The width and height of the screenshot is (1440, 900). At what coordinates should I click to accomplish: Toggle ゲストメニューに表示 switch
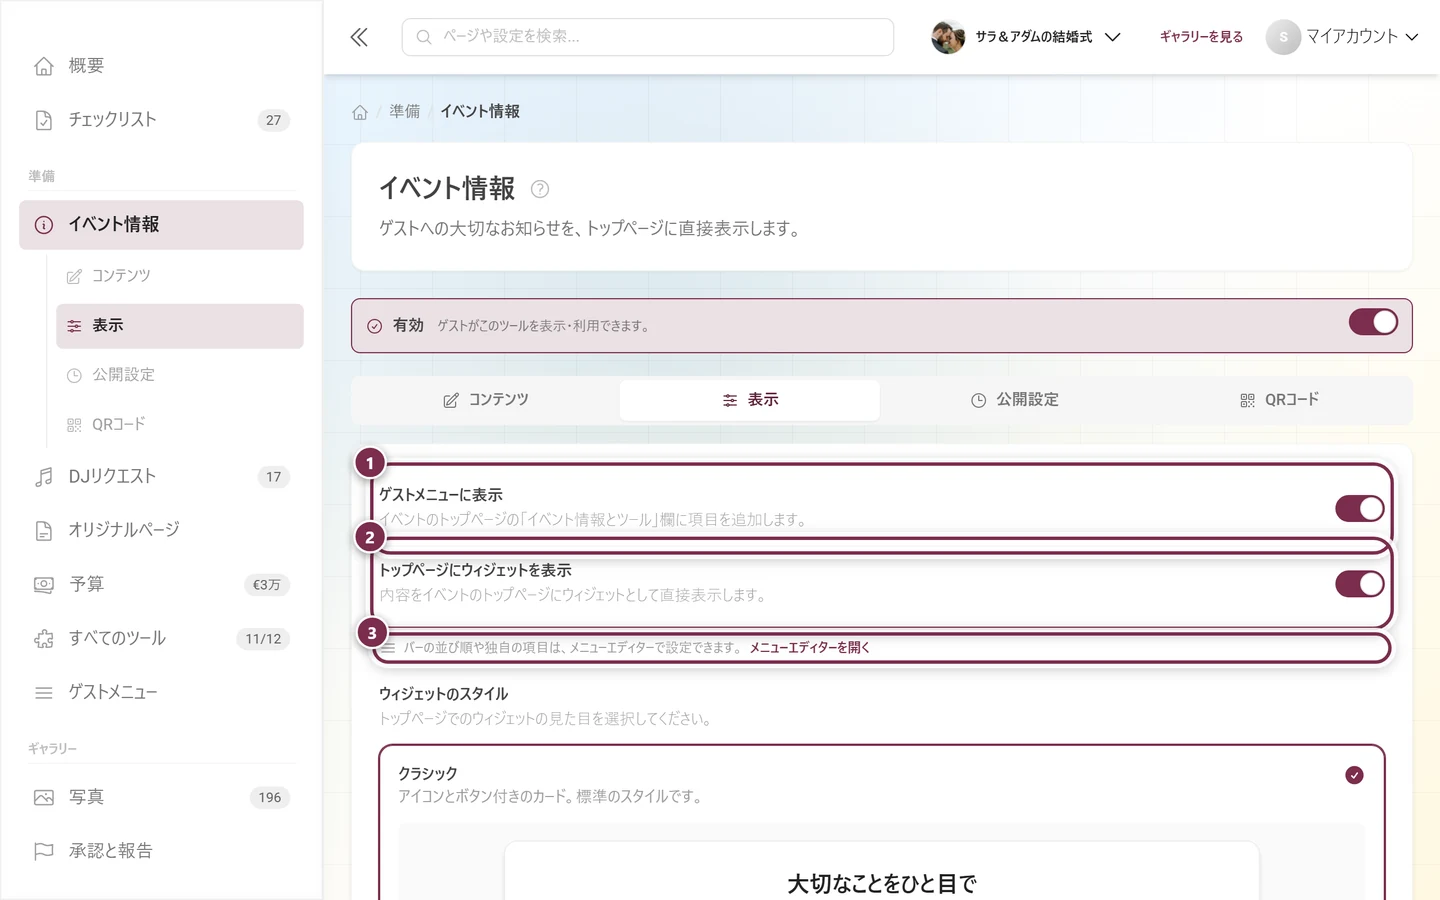point(1360,508)
